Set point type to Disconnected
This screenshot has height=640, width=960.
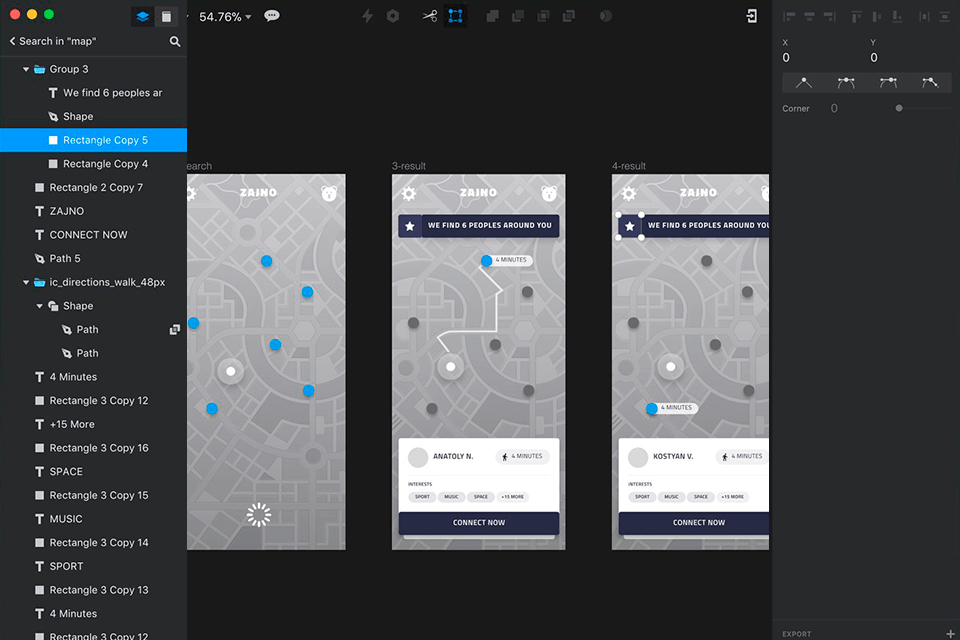pyautogui.click(x=931, y=82)
